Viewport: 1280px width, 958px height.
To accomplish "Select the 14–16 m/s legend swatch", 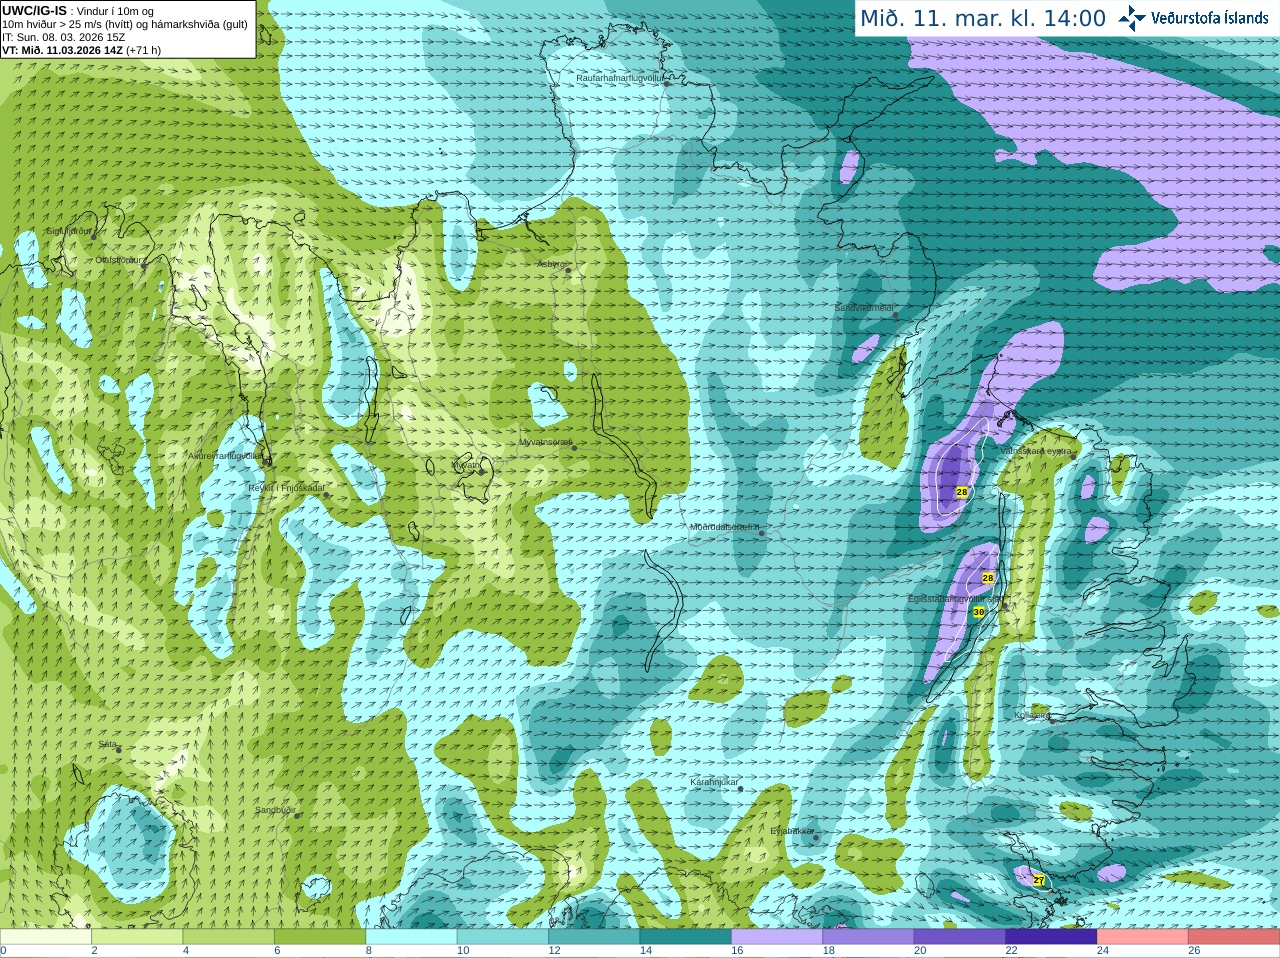I will (686, 937).
